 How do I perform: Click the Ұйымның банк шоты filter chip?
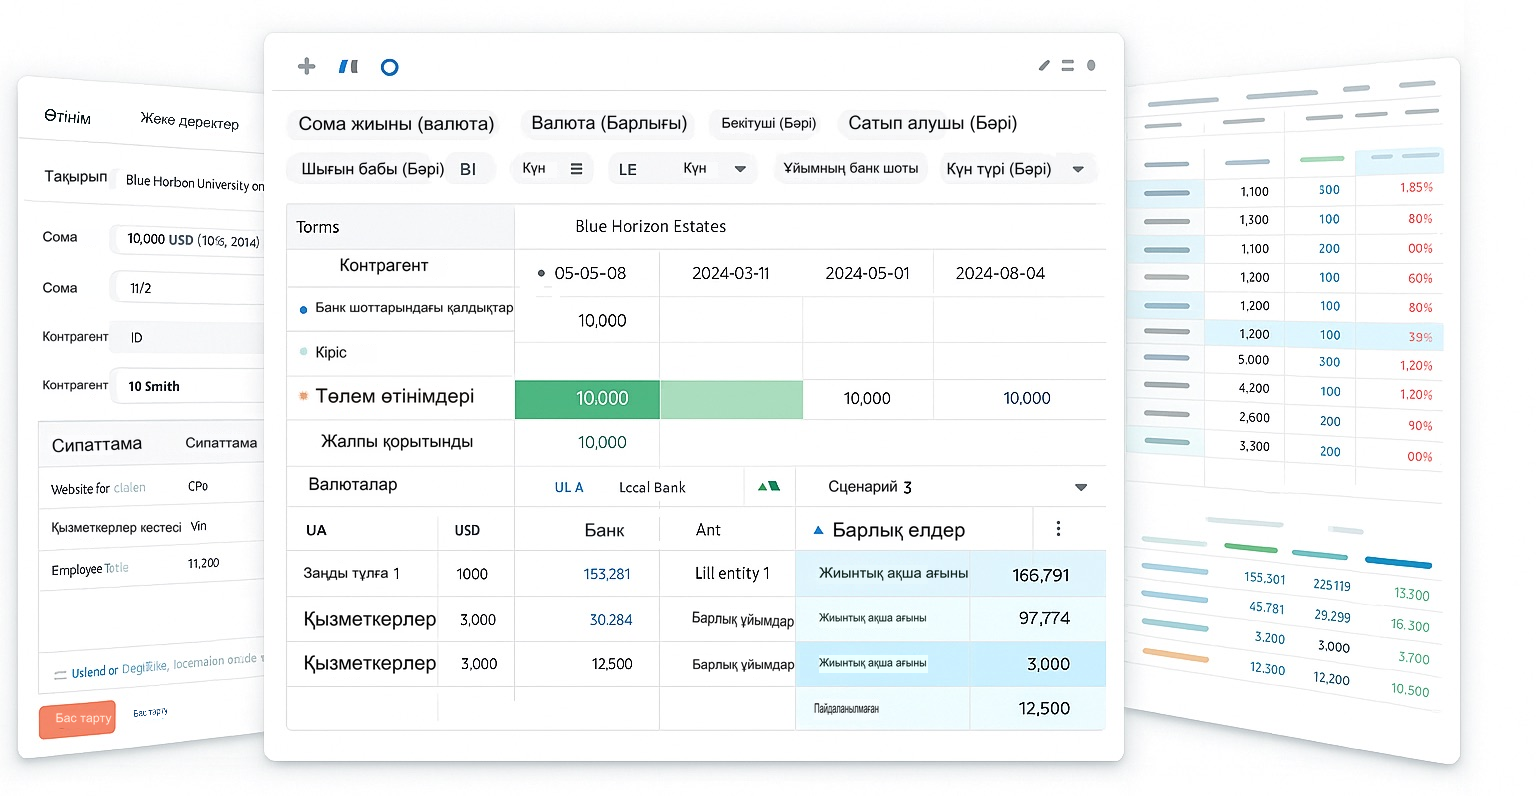[851, 168]
